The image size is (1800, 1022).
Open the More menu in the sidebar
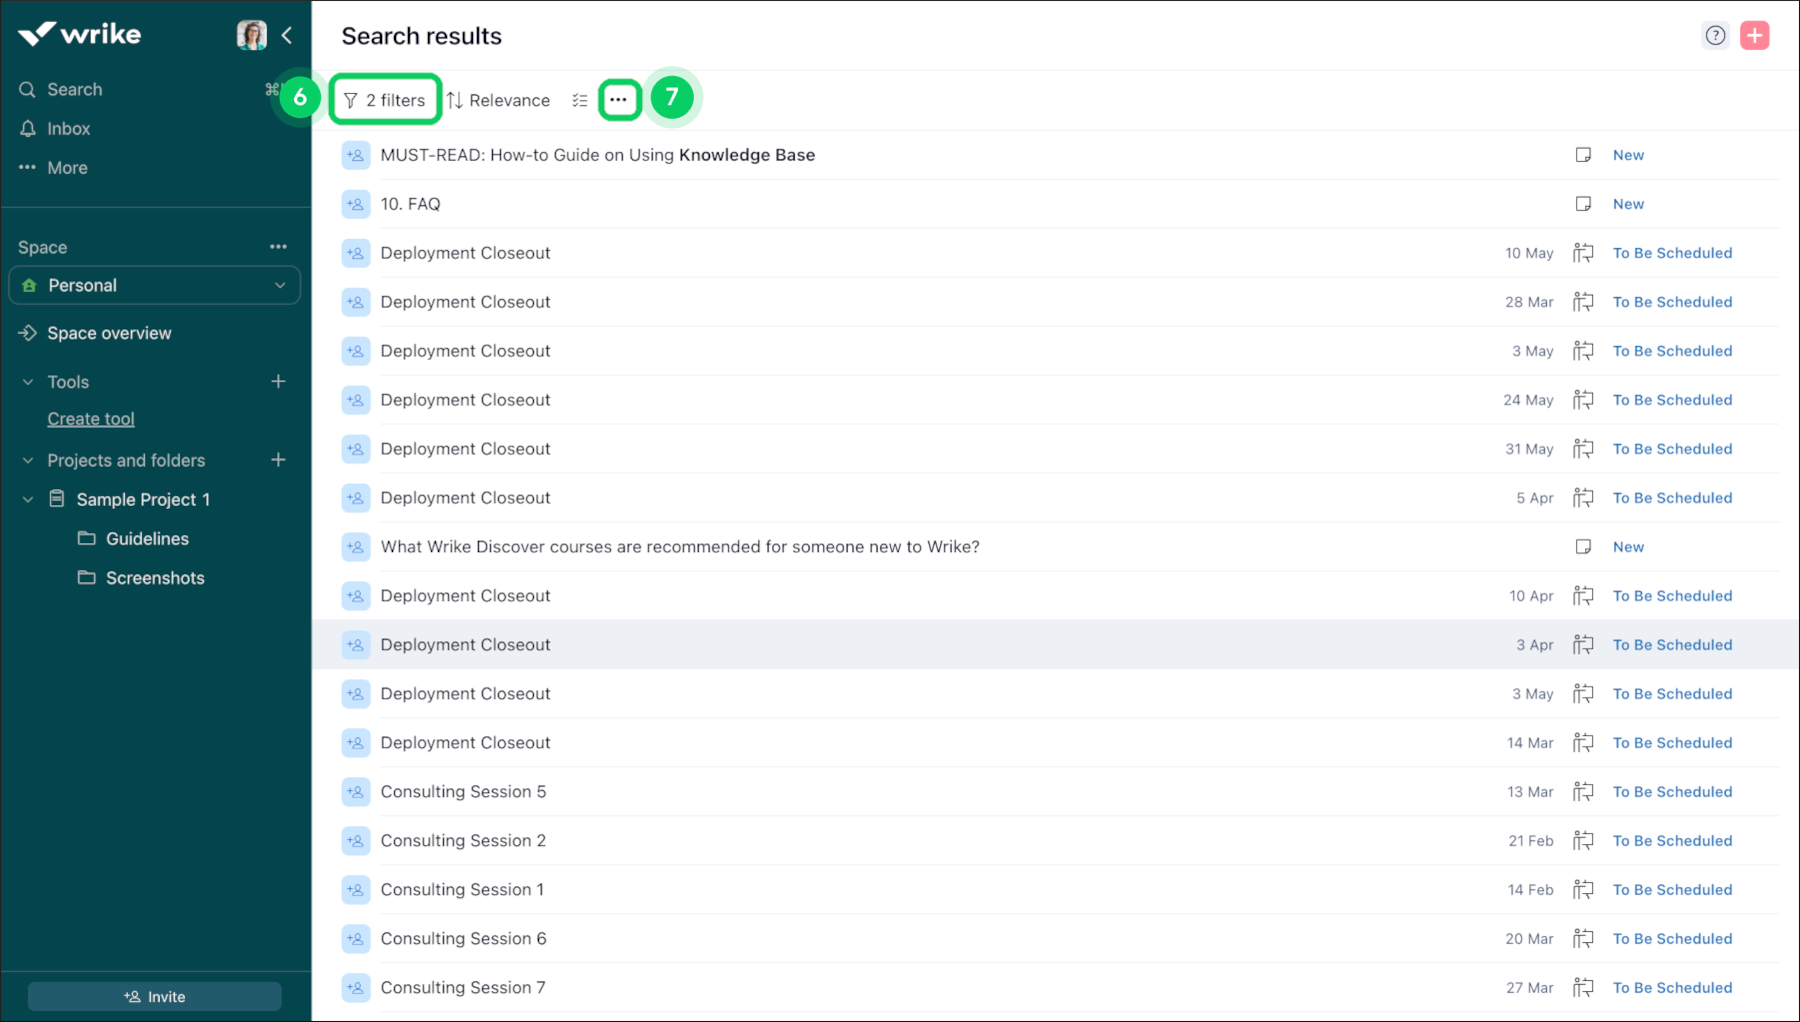coord(66,167)
